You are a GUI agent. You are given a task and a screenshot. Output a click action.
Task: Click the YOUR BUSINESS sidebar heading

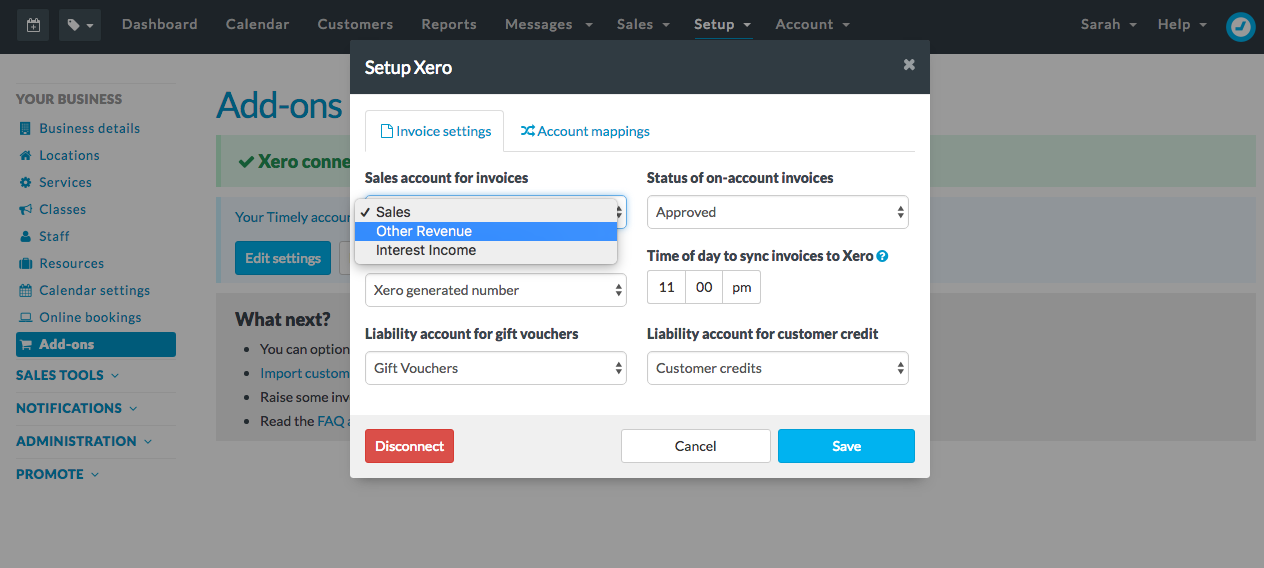pyautogui.click(x=69, y=99)
